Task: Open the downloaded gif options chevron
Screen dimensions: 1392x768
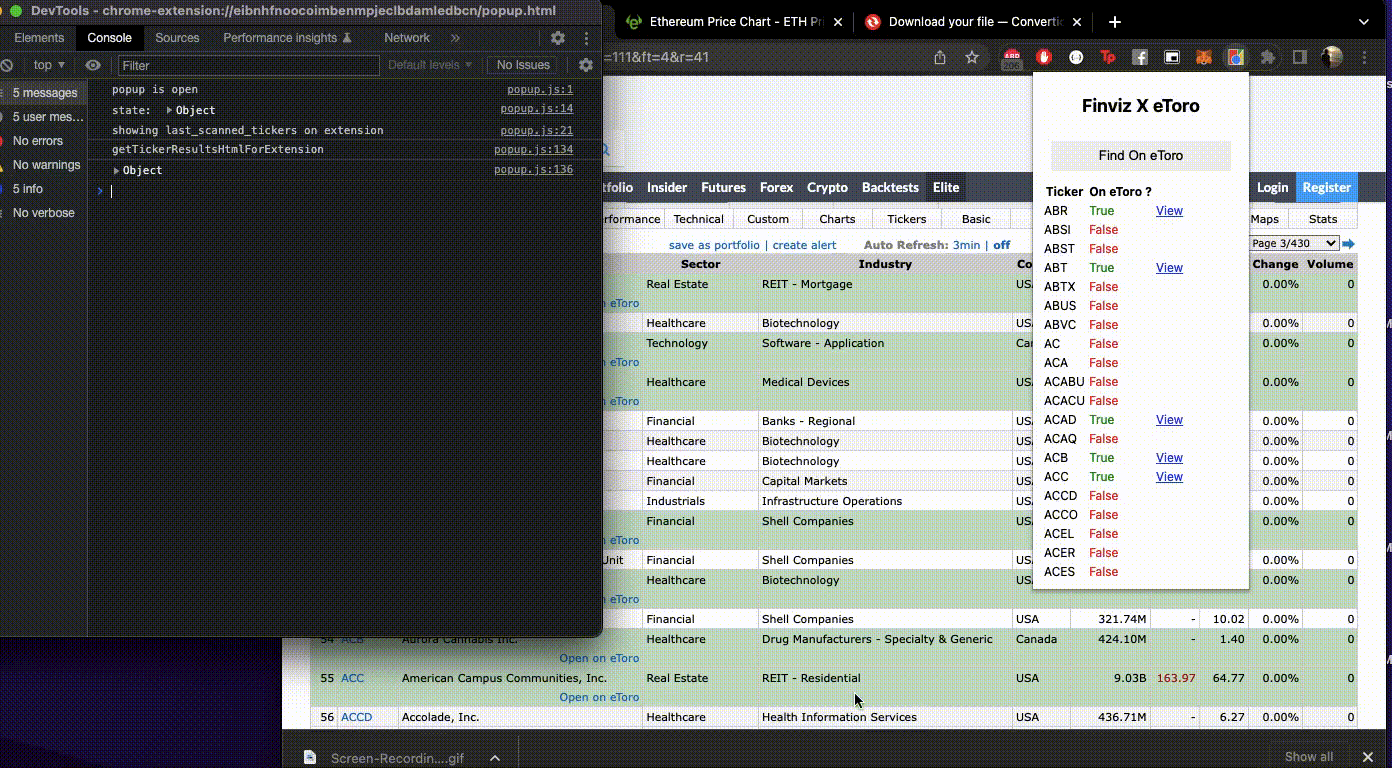Action: pyautogui.click(x=495, y=758)
